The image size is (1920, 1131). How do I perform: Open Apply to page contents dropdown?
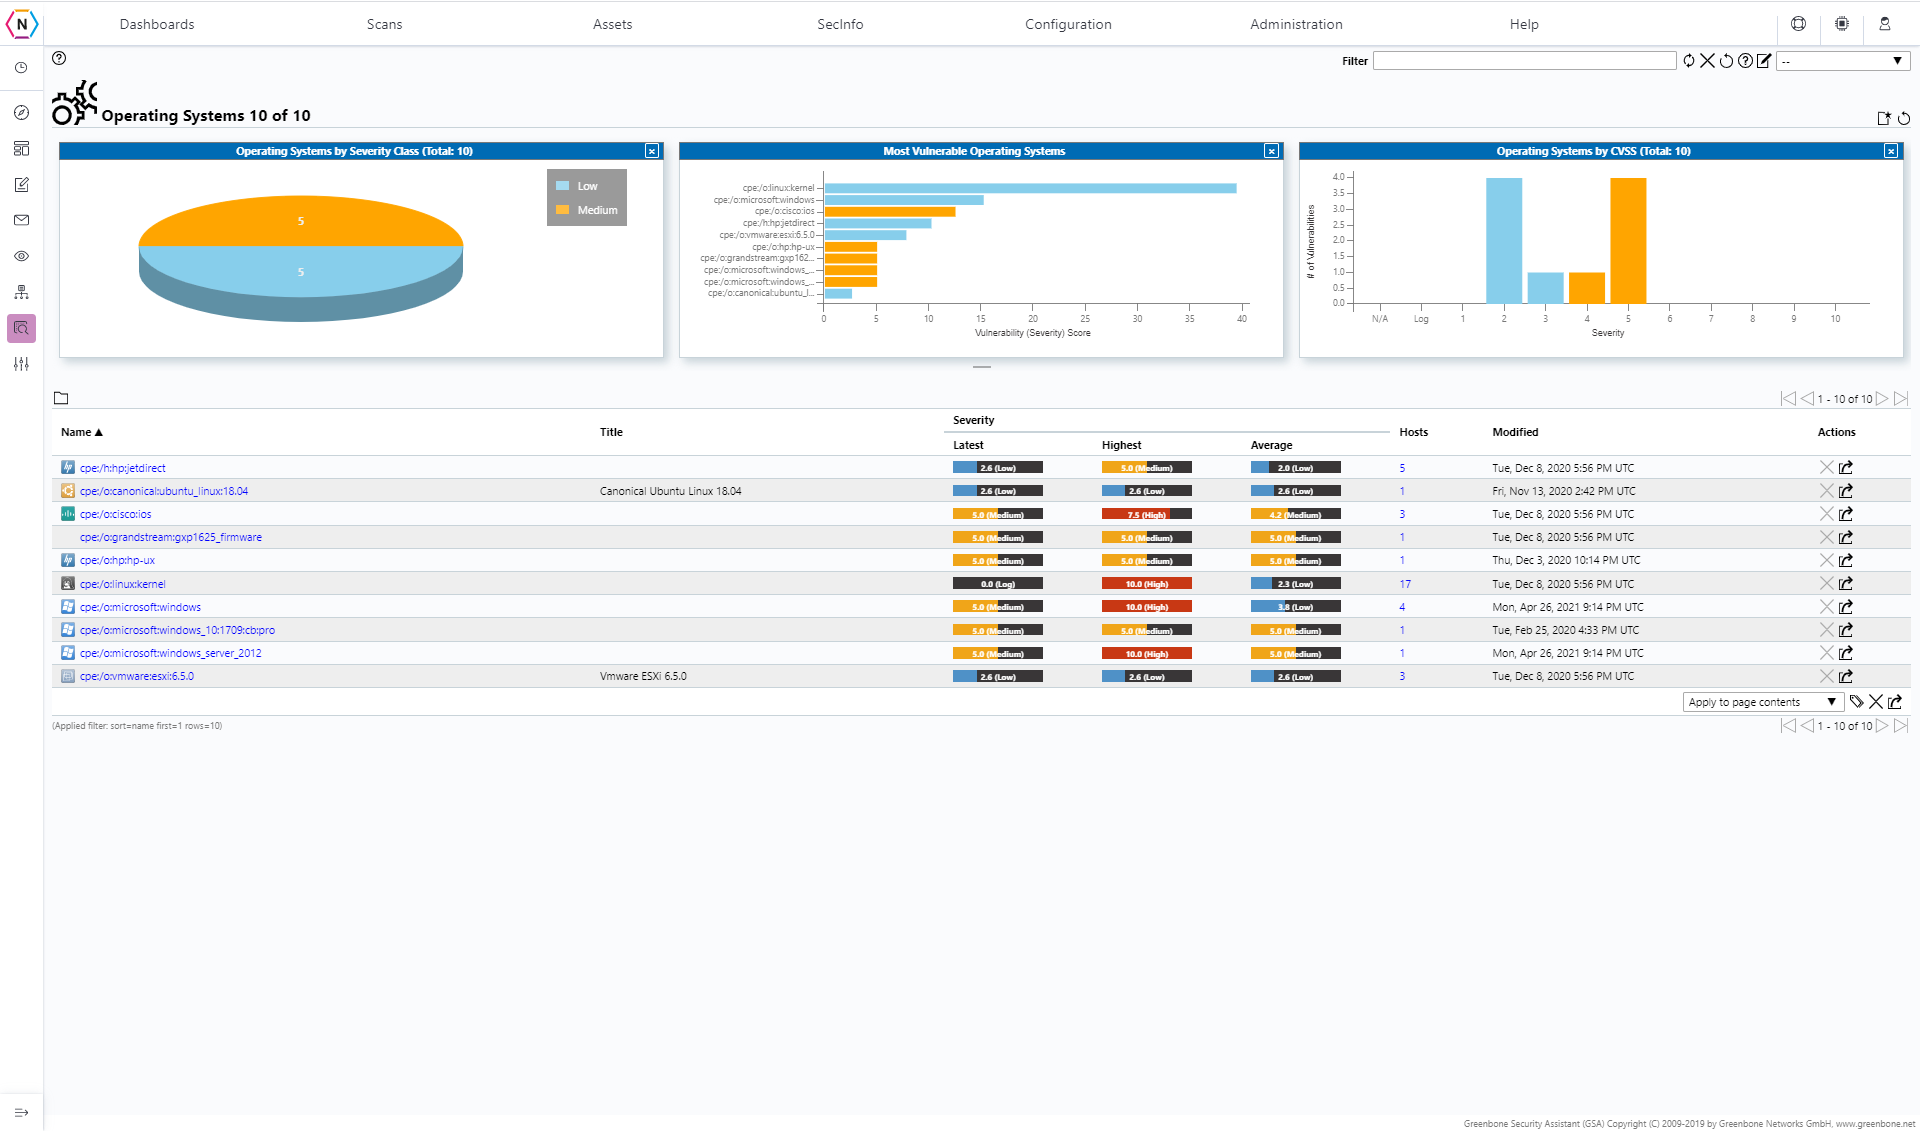click(x=1762, y=702)
